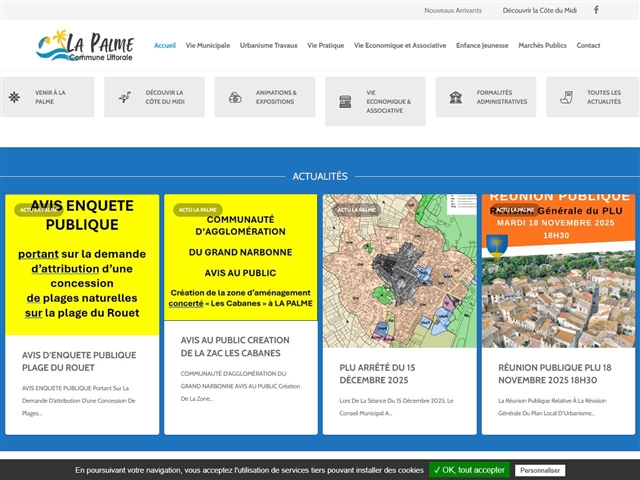Click the flamingo icon for Découvrir la Côte du Midi
640x480 pixels.
[125, 97]
